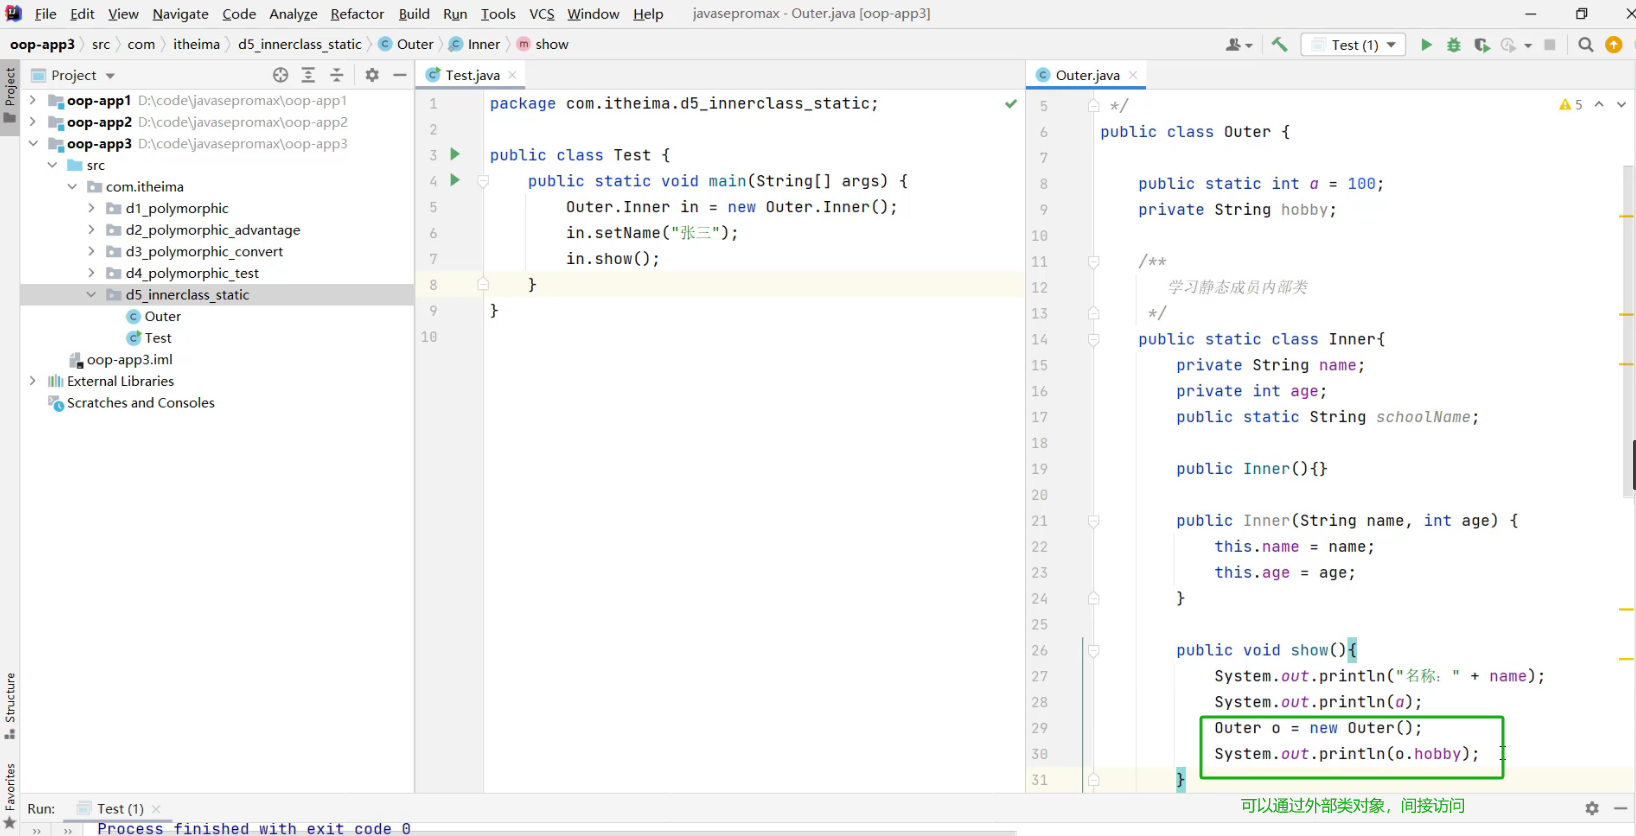Click Inner class breadcrumb

pos(474,44)
